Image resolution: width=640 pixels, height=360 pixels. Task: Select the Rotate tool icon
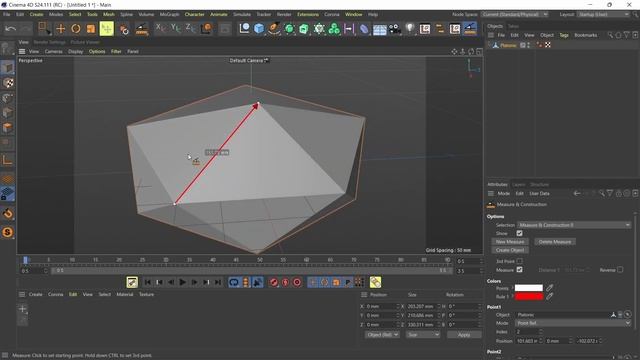(x=76, y=29)
